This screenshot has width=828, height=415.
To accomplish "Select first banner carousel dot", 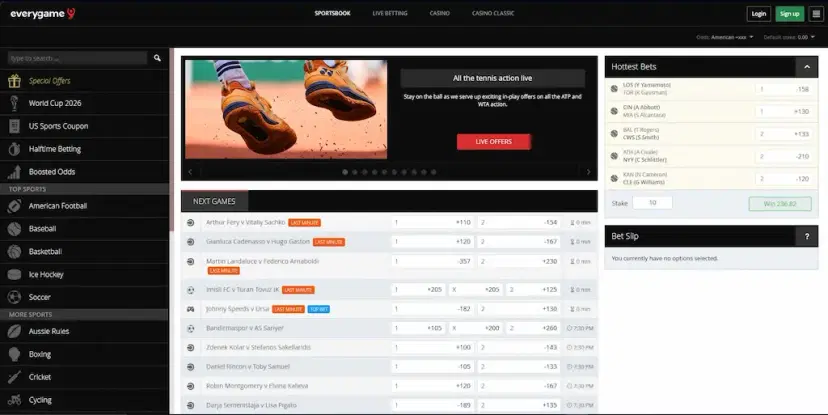I will pyautogui.click(x=345, y=172).
